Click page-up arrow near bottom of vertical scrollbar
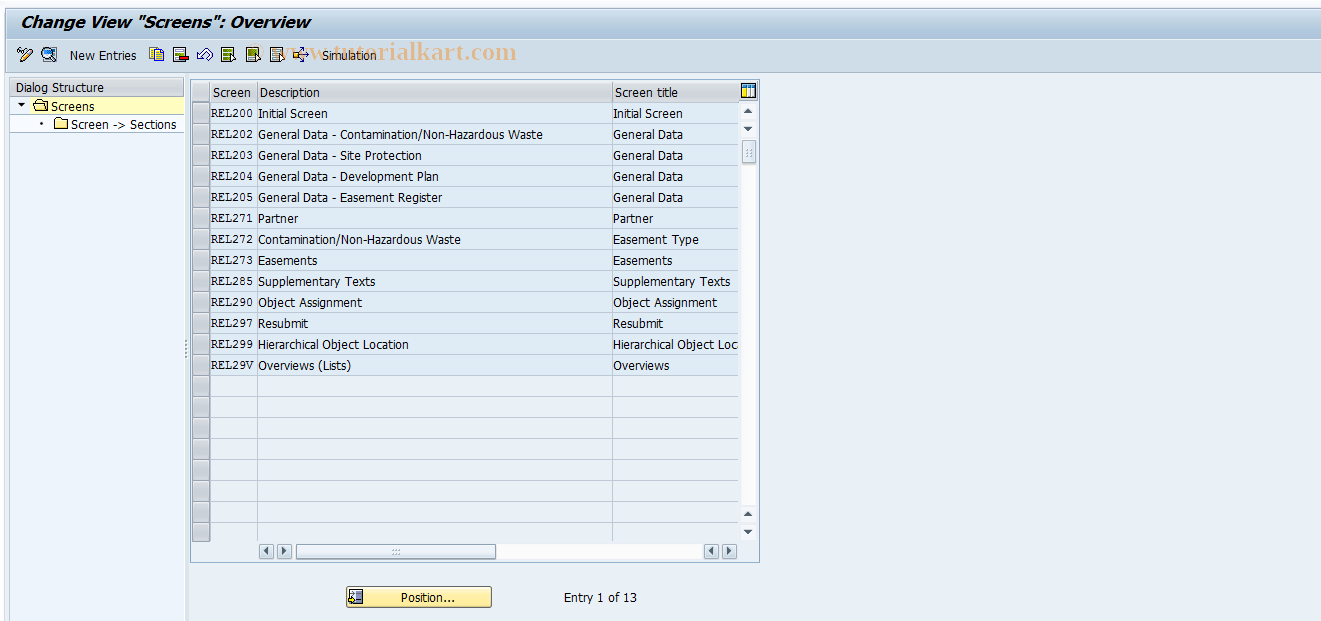 pyautogui.click(x=748, y=514)
